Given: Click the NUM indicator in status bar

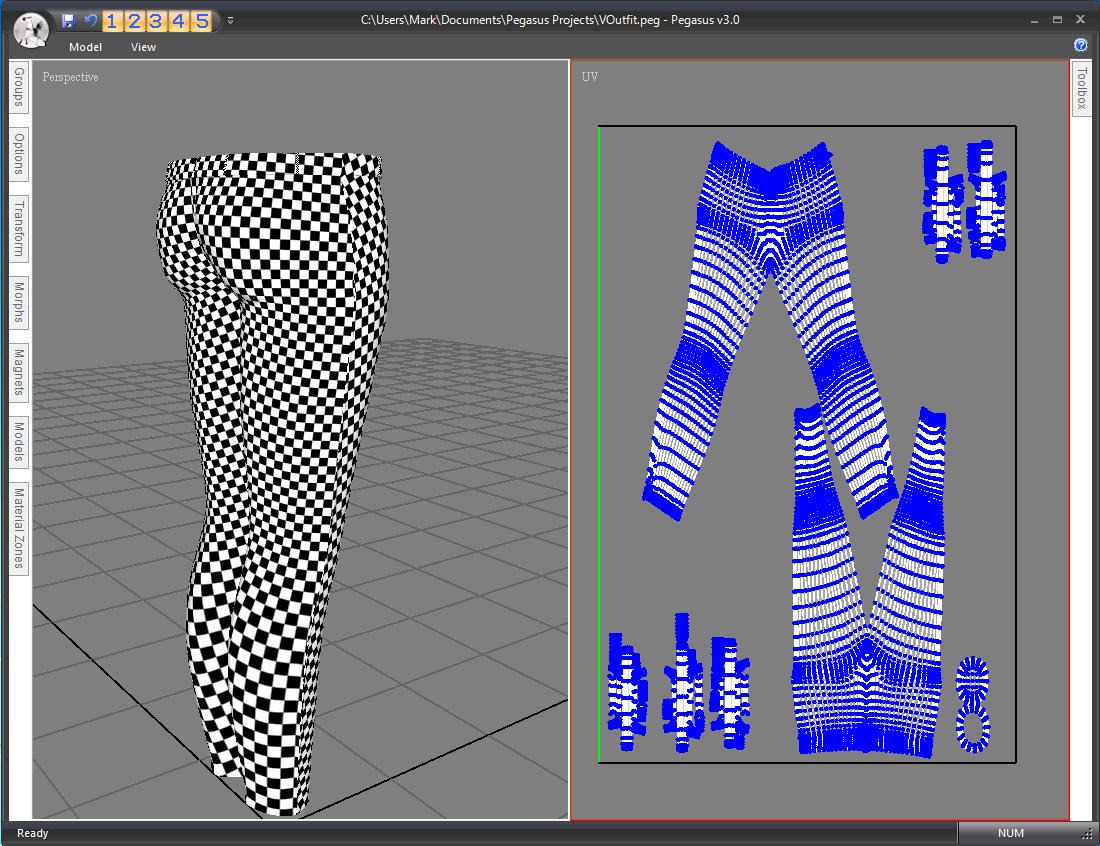Looking at the screenshot, I should 1011,833.
